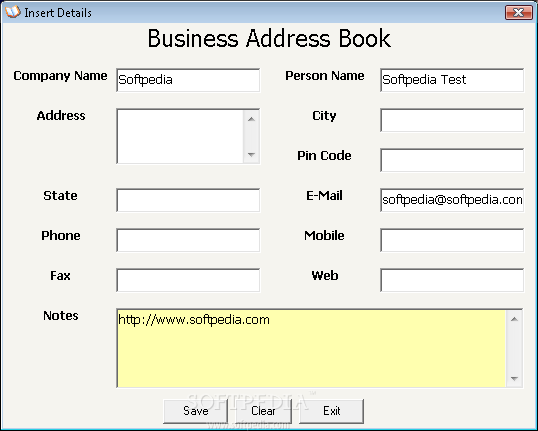
Task: Click the Insert Details title text
Action: click(58, 13)
